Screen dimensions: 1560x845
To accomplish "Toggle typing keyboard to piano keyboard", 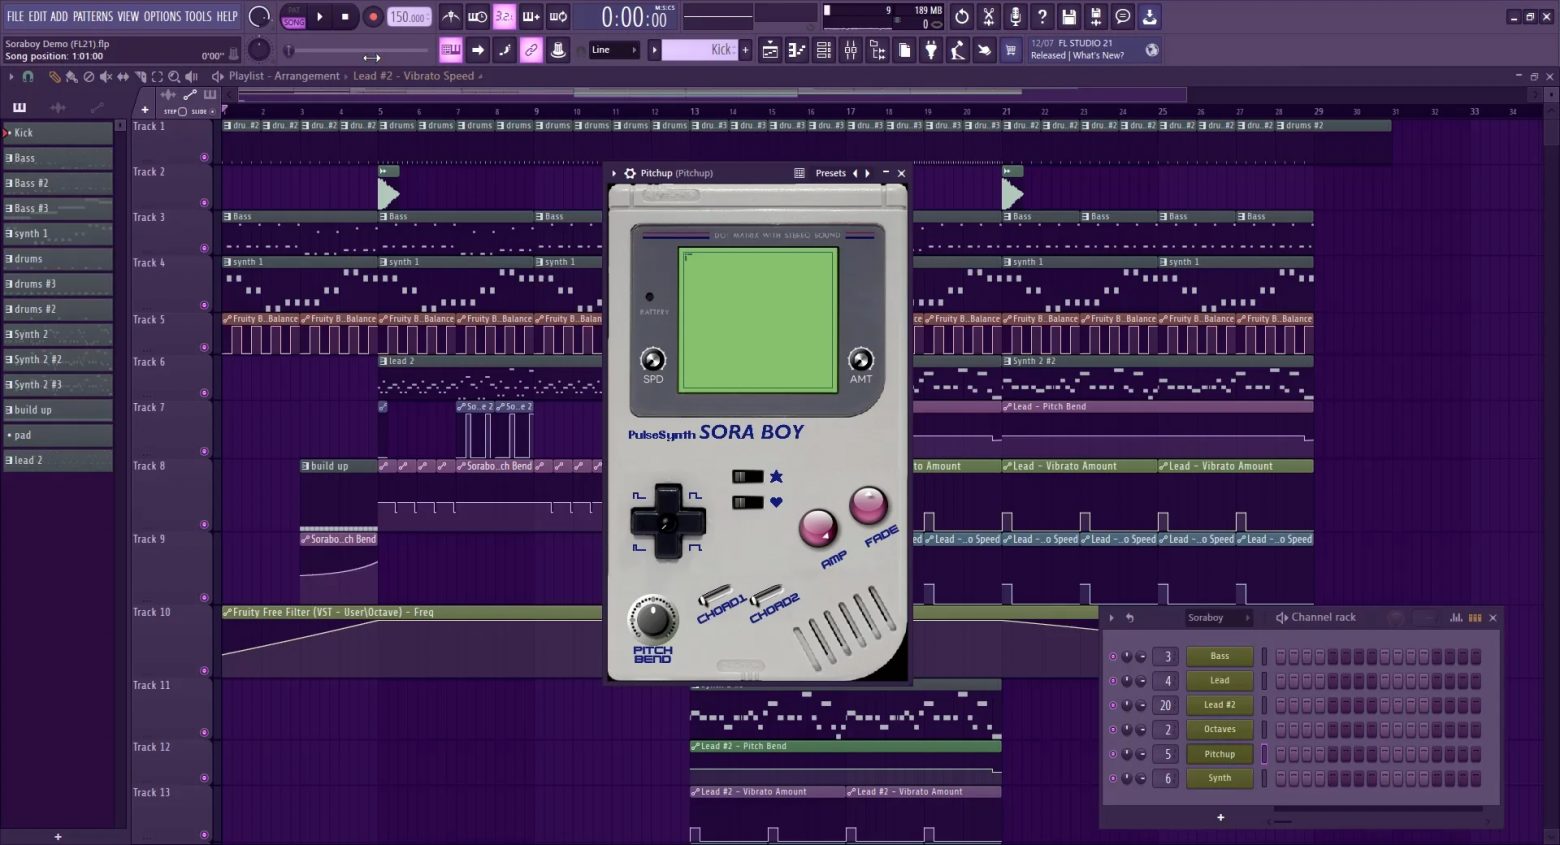I will coord(451,50).
